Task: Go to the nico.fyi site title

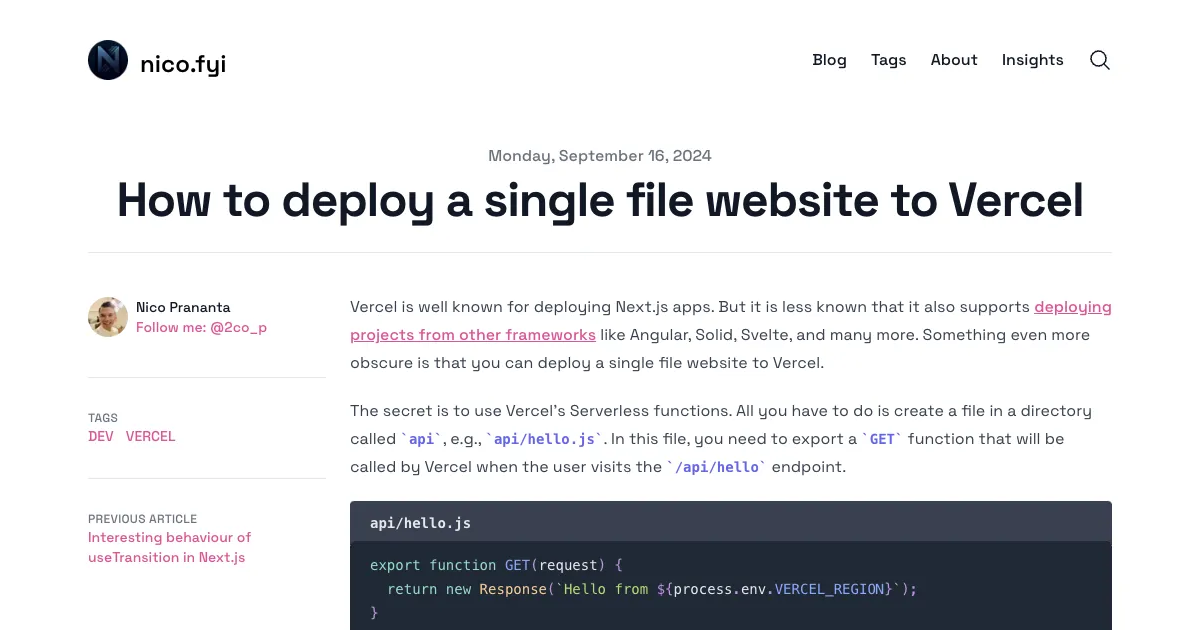Action: [x=183, y=64]
